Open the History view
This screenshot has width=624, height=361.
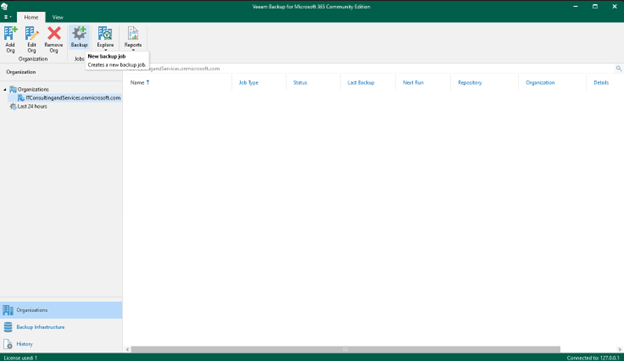pyautogui.click(x=24, y=344)
